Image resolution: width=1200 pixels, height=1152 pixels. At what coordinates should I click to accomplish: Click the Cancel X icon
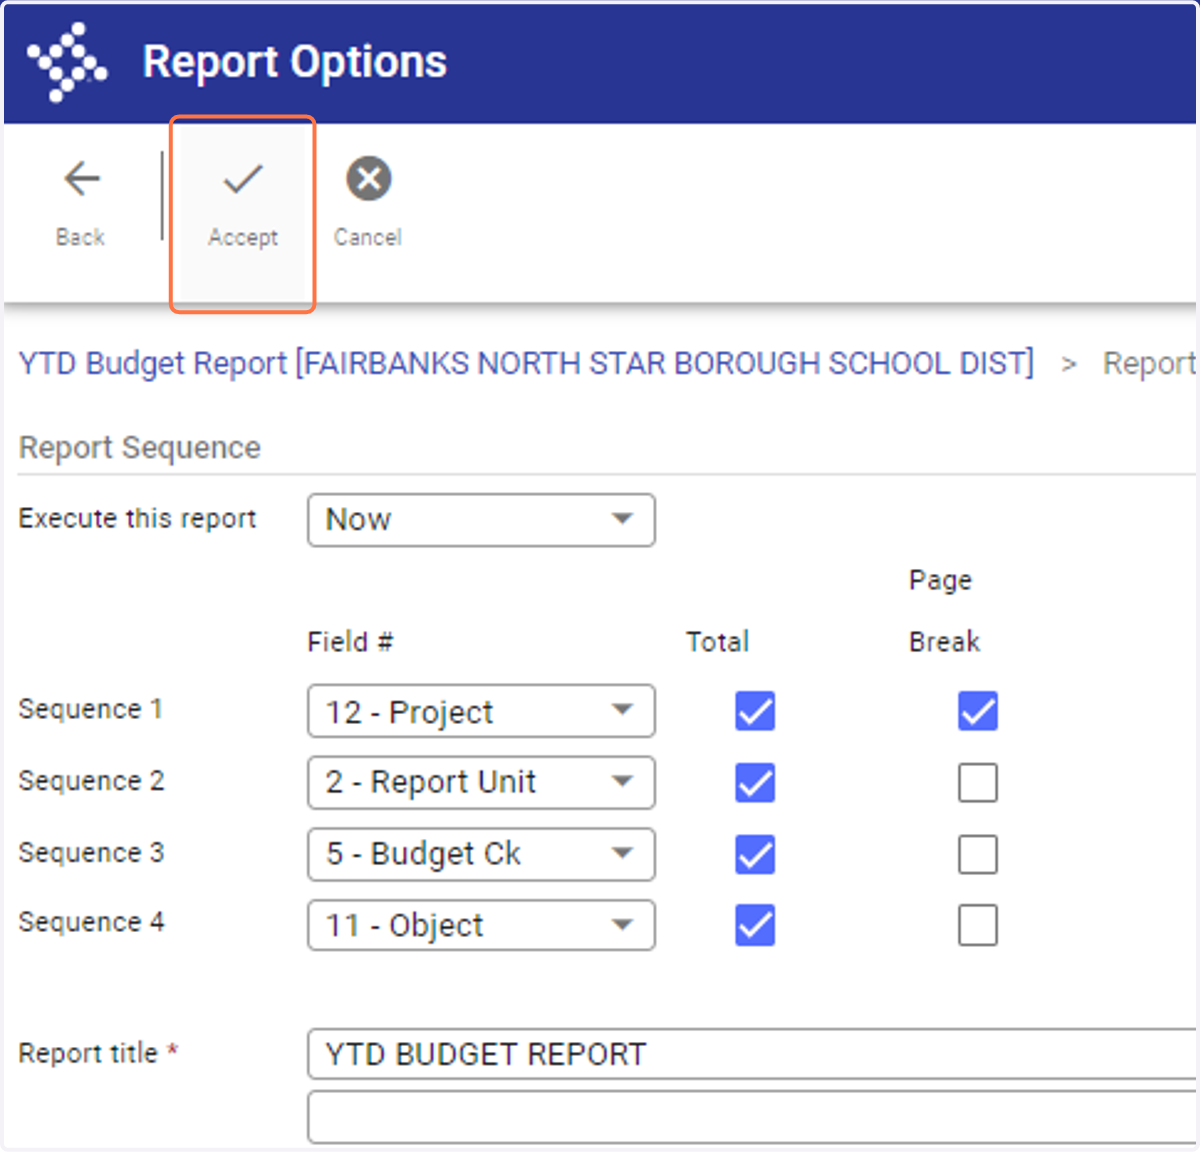[369, 180]
